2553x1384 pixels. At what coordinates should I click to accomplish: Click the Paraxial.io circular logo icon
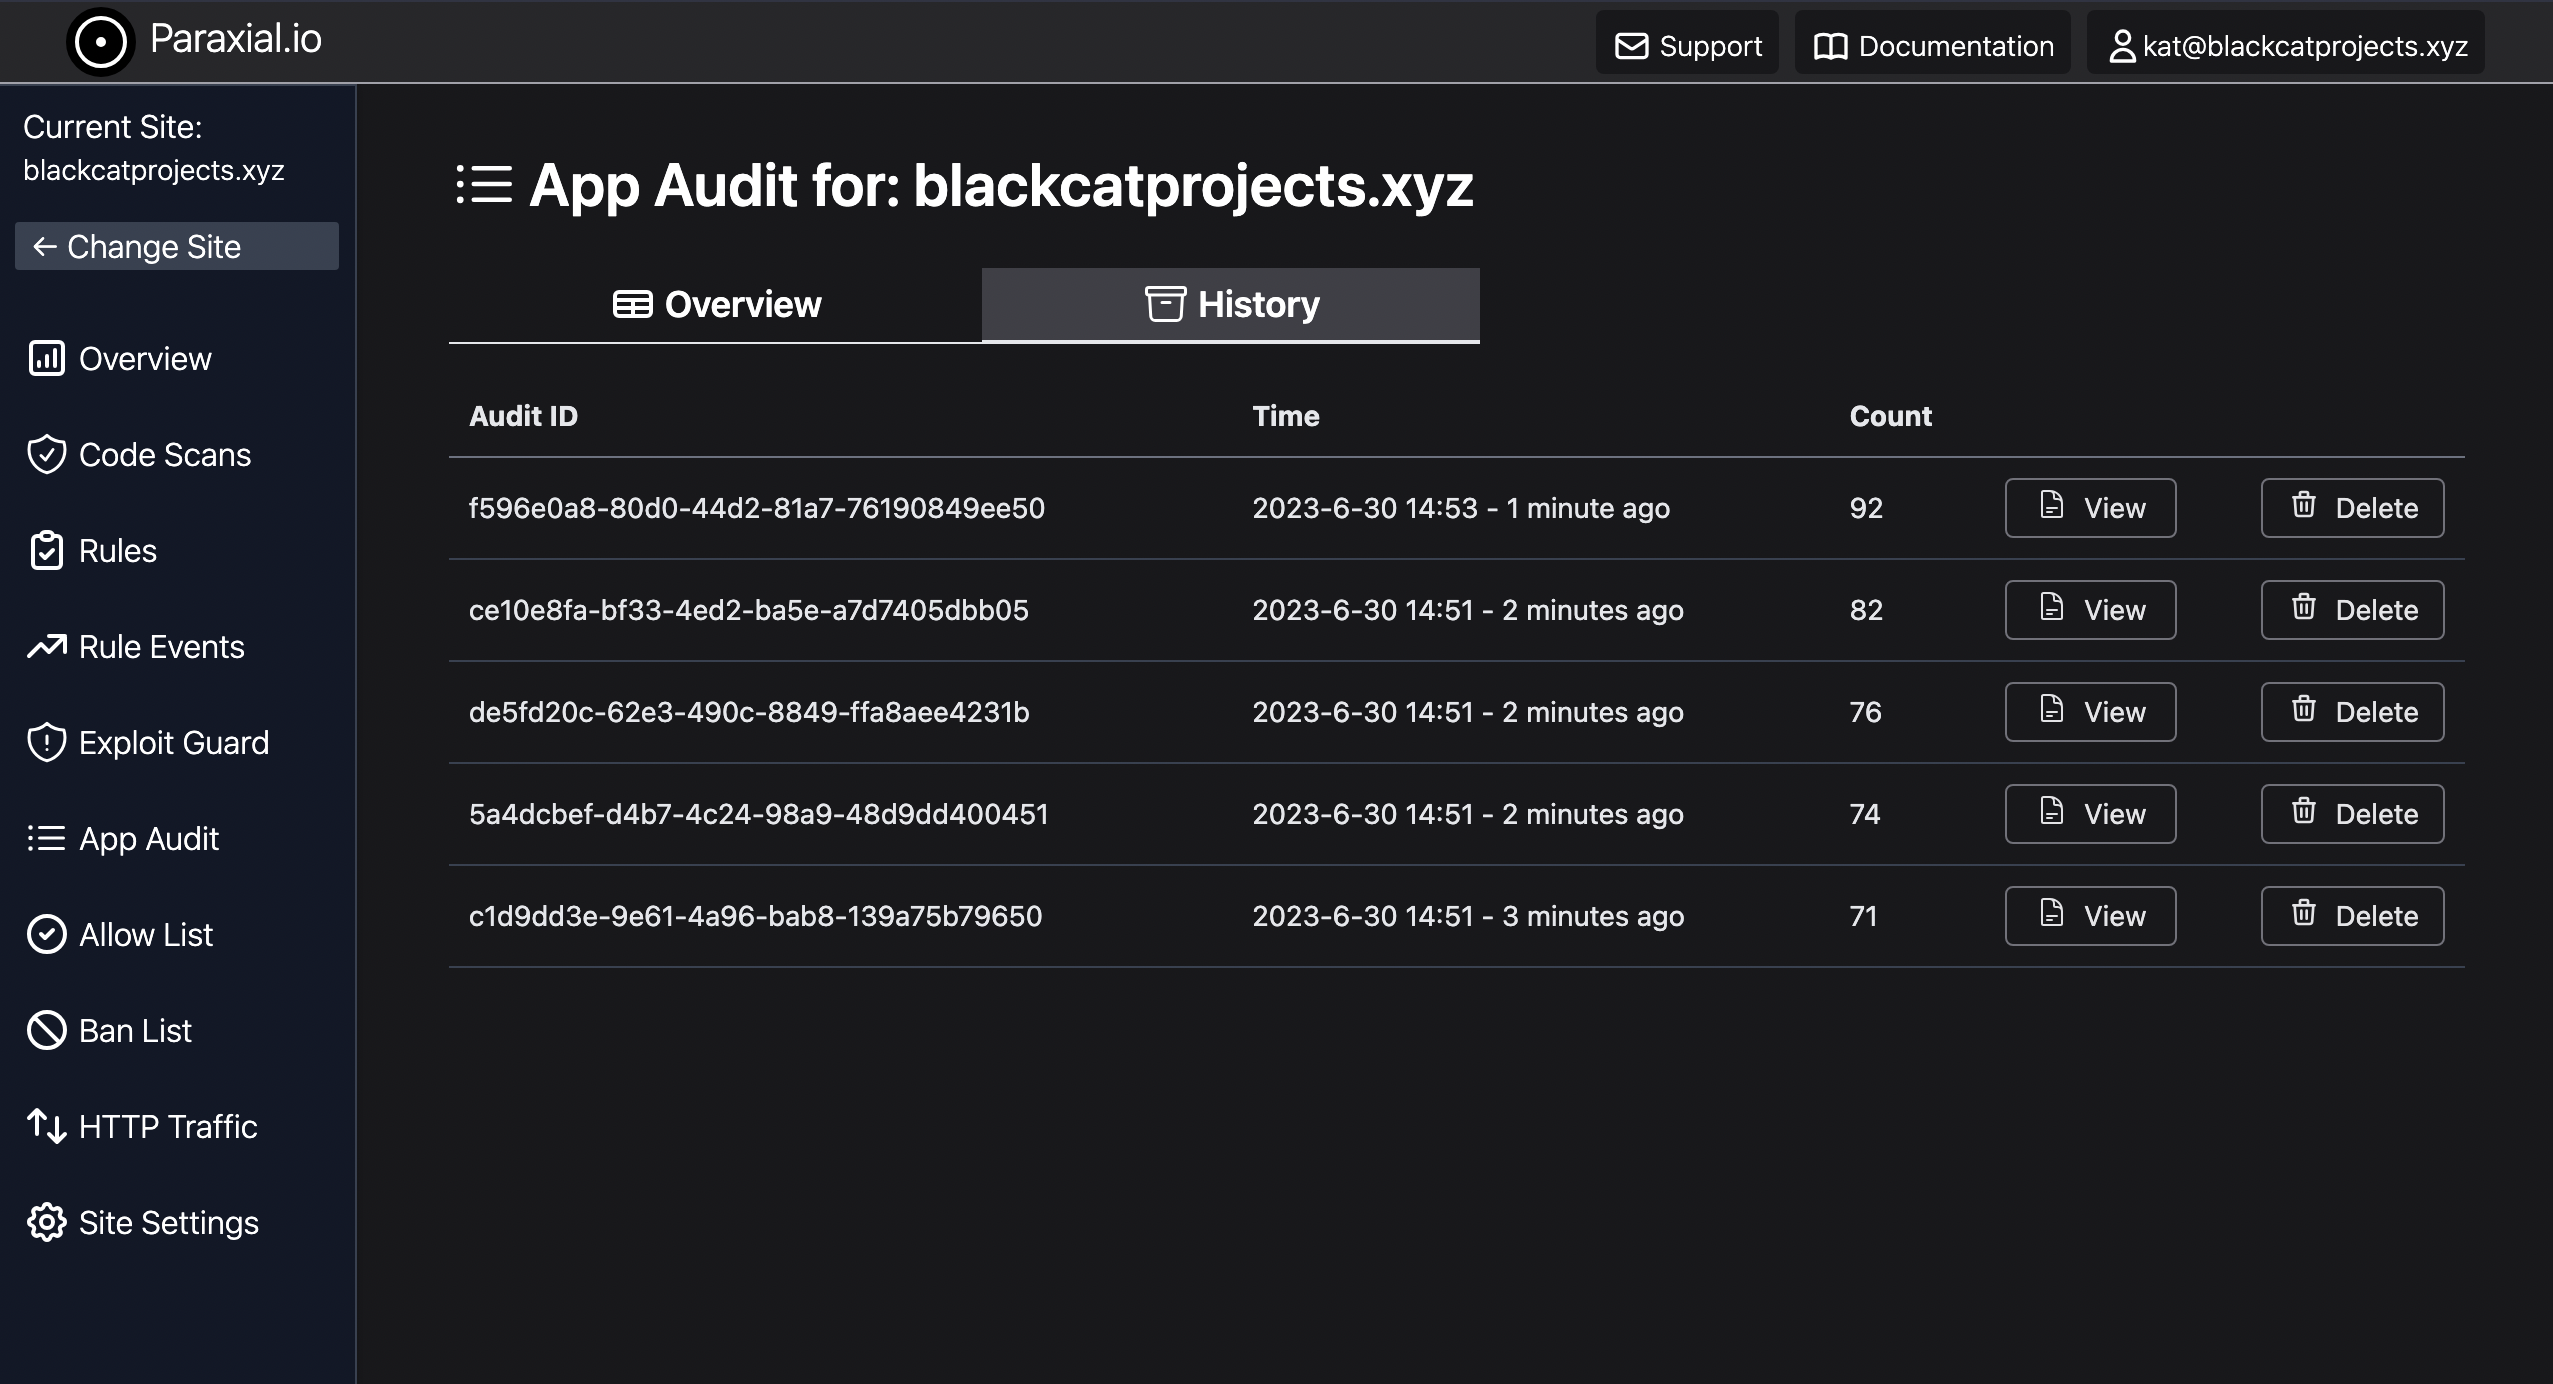click(100, 42)
